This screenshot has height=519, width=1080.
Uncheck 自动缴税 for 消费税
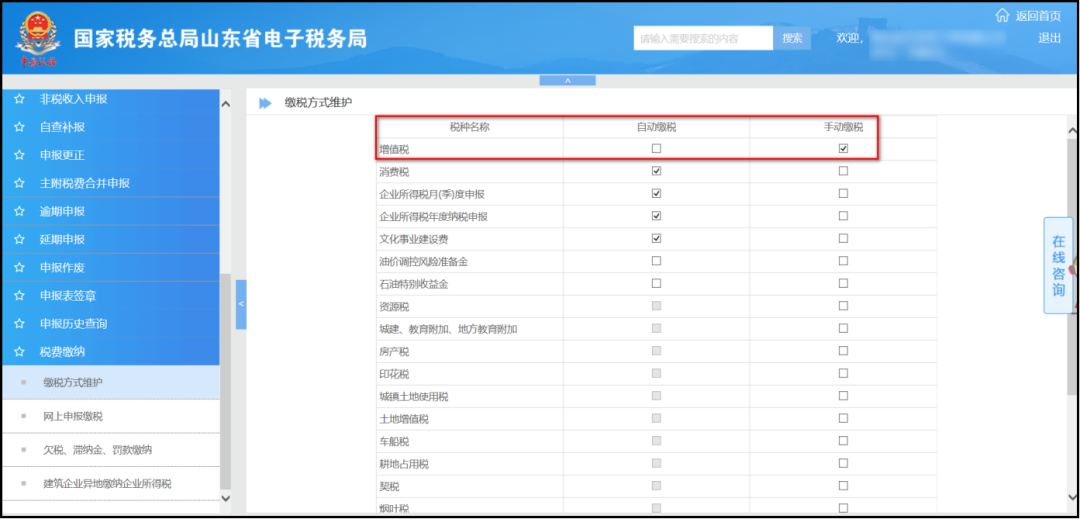tap(656, 171)
